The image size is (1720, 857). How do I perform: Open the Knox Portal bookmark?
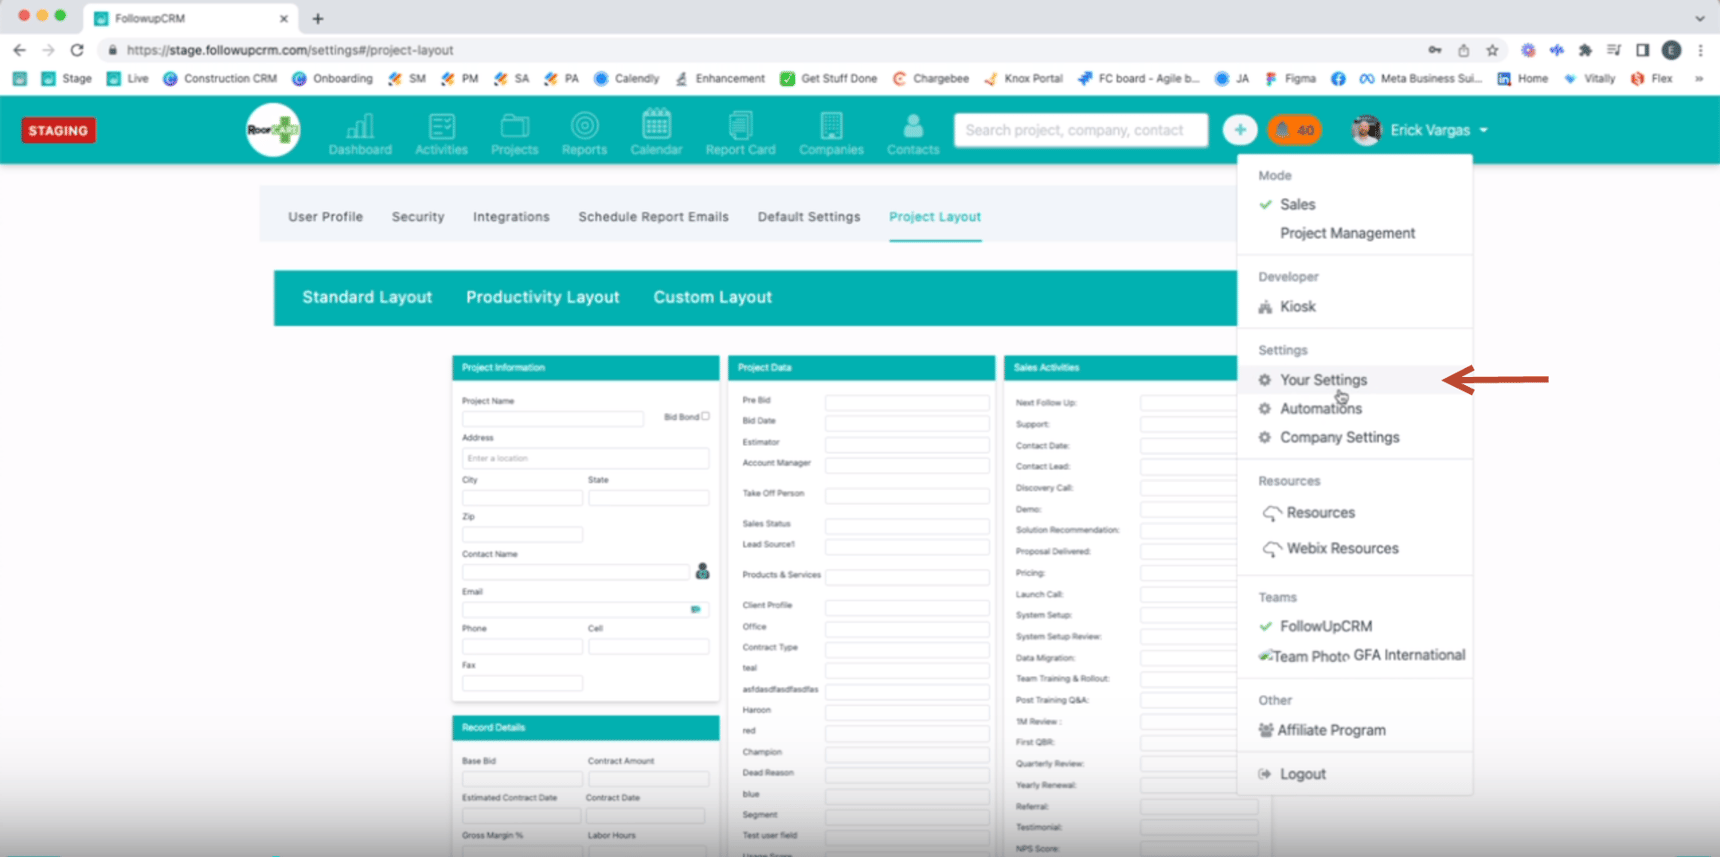1023,78
